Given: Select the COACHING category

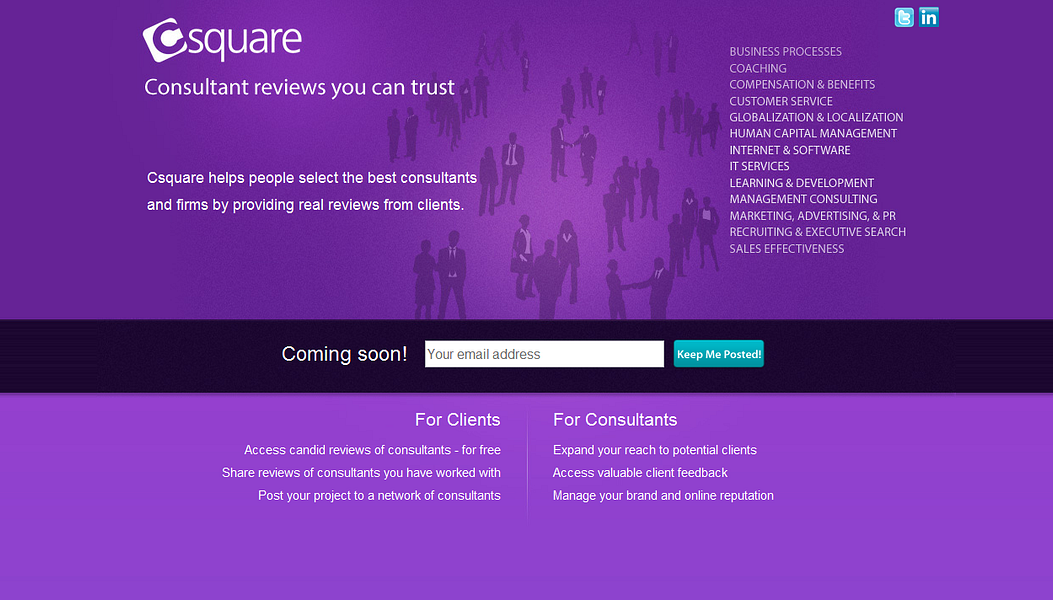Looking at the screenshot, I should coord(757,68).
